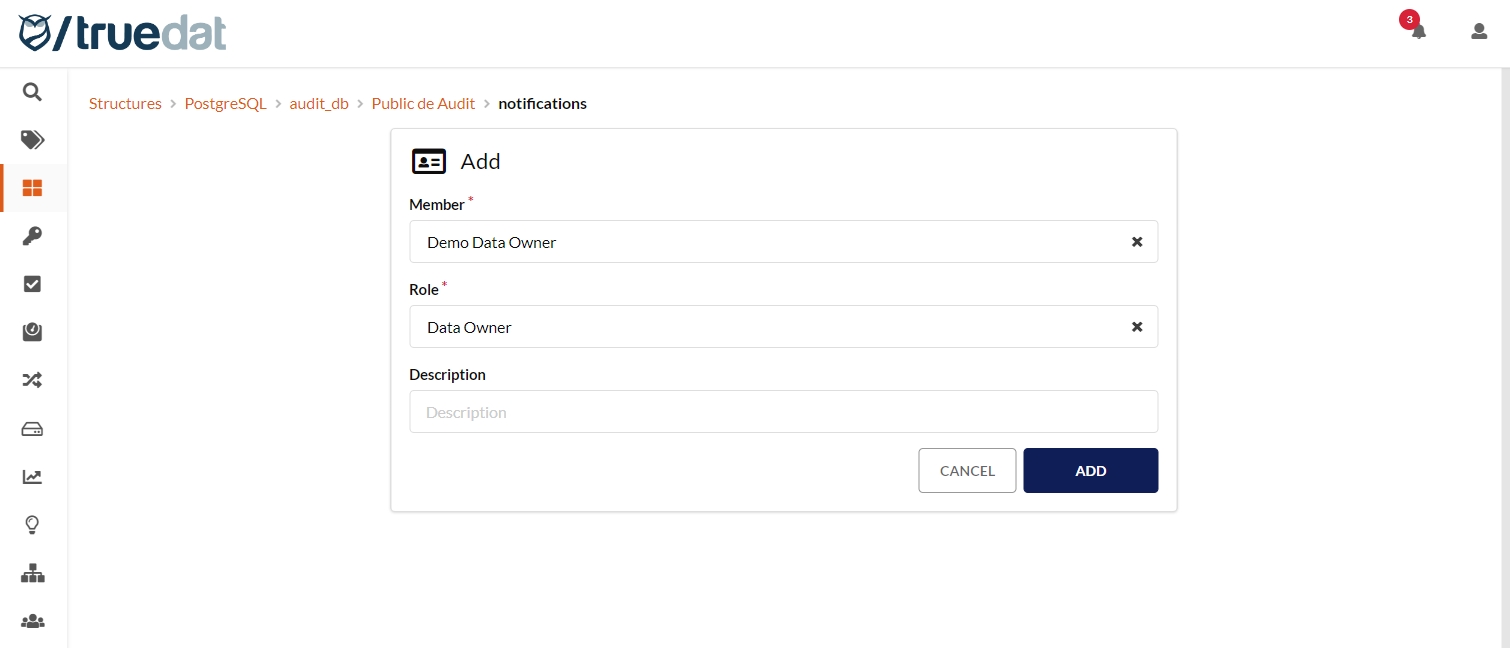Open the line chart icon in sidebar

(32, 477)
